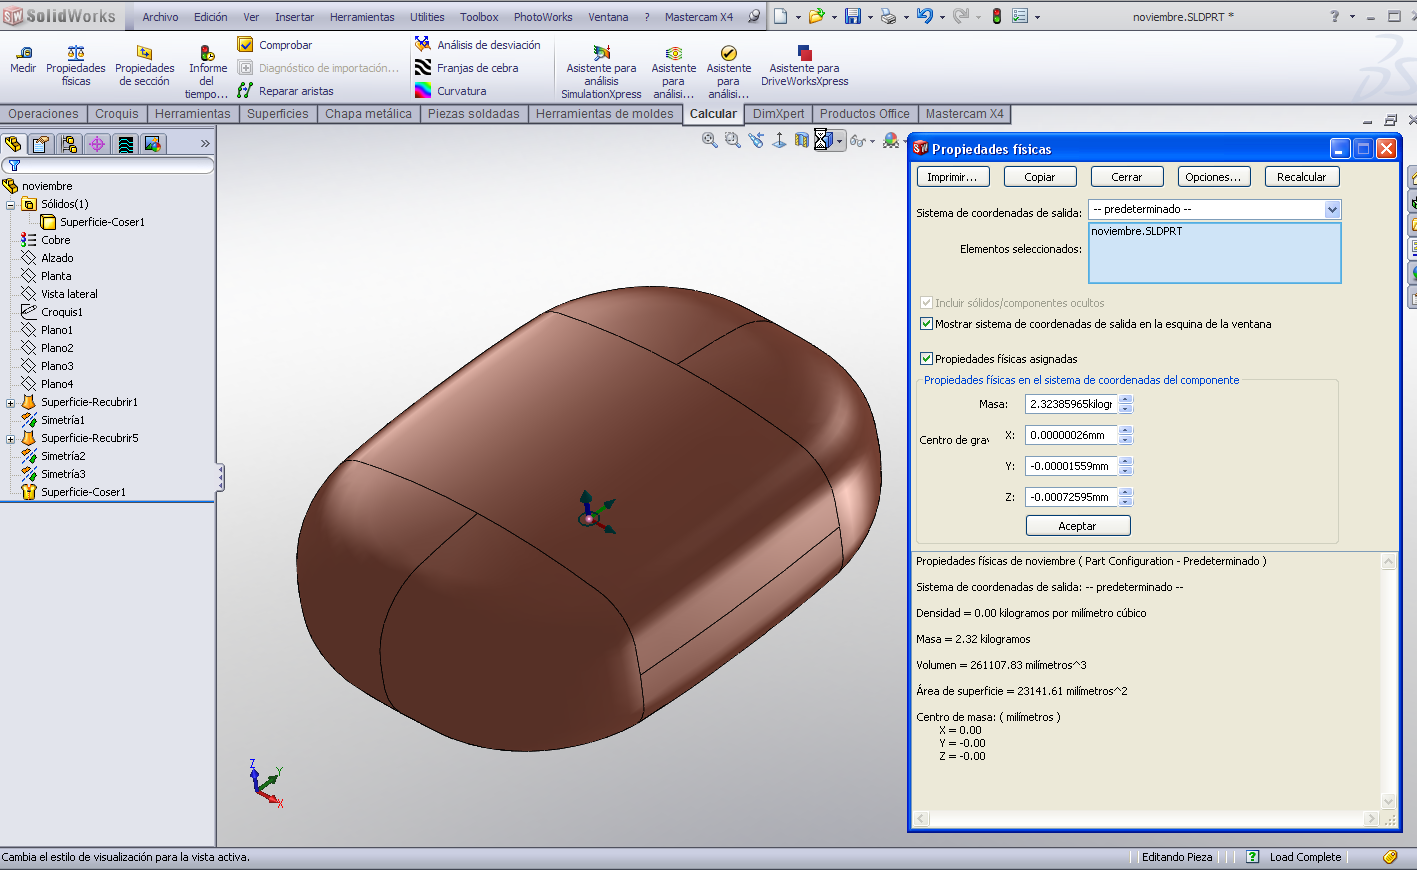Open the Help dropdown arrow
Screen dimensions: 1417x870
[x=1352, y=17]
